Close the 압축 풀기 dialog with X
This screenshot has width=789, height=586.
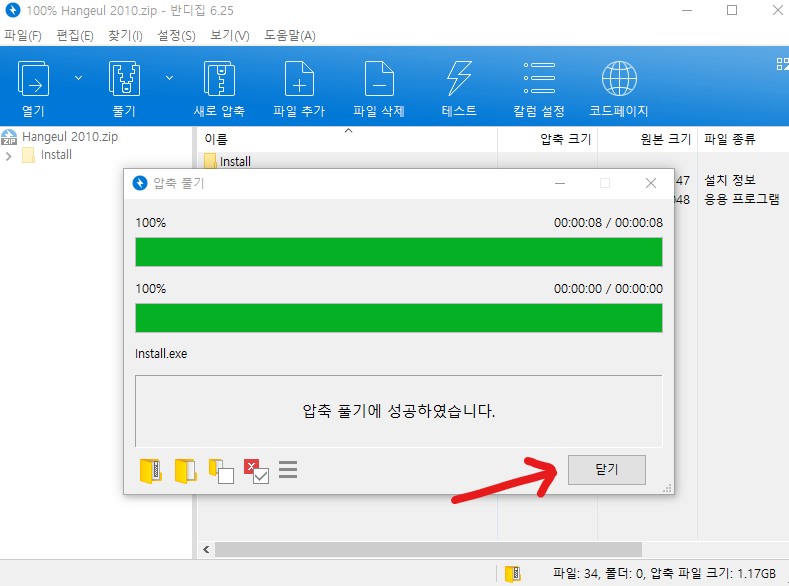click(x=651, y=183)
